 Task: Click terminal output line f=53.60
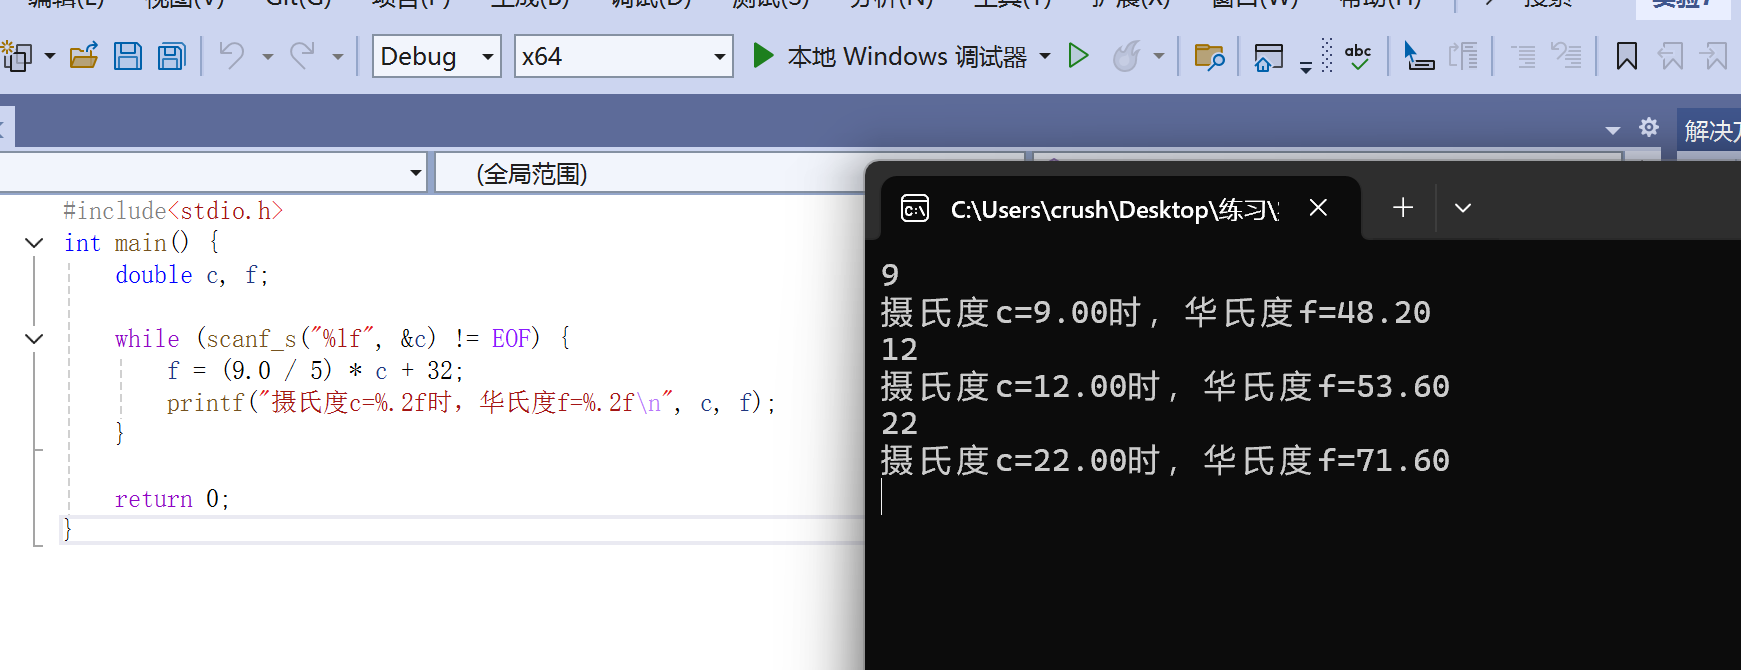[1165, 387]
